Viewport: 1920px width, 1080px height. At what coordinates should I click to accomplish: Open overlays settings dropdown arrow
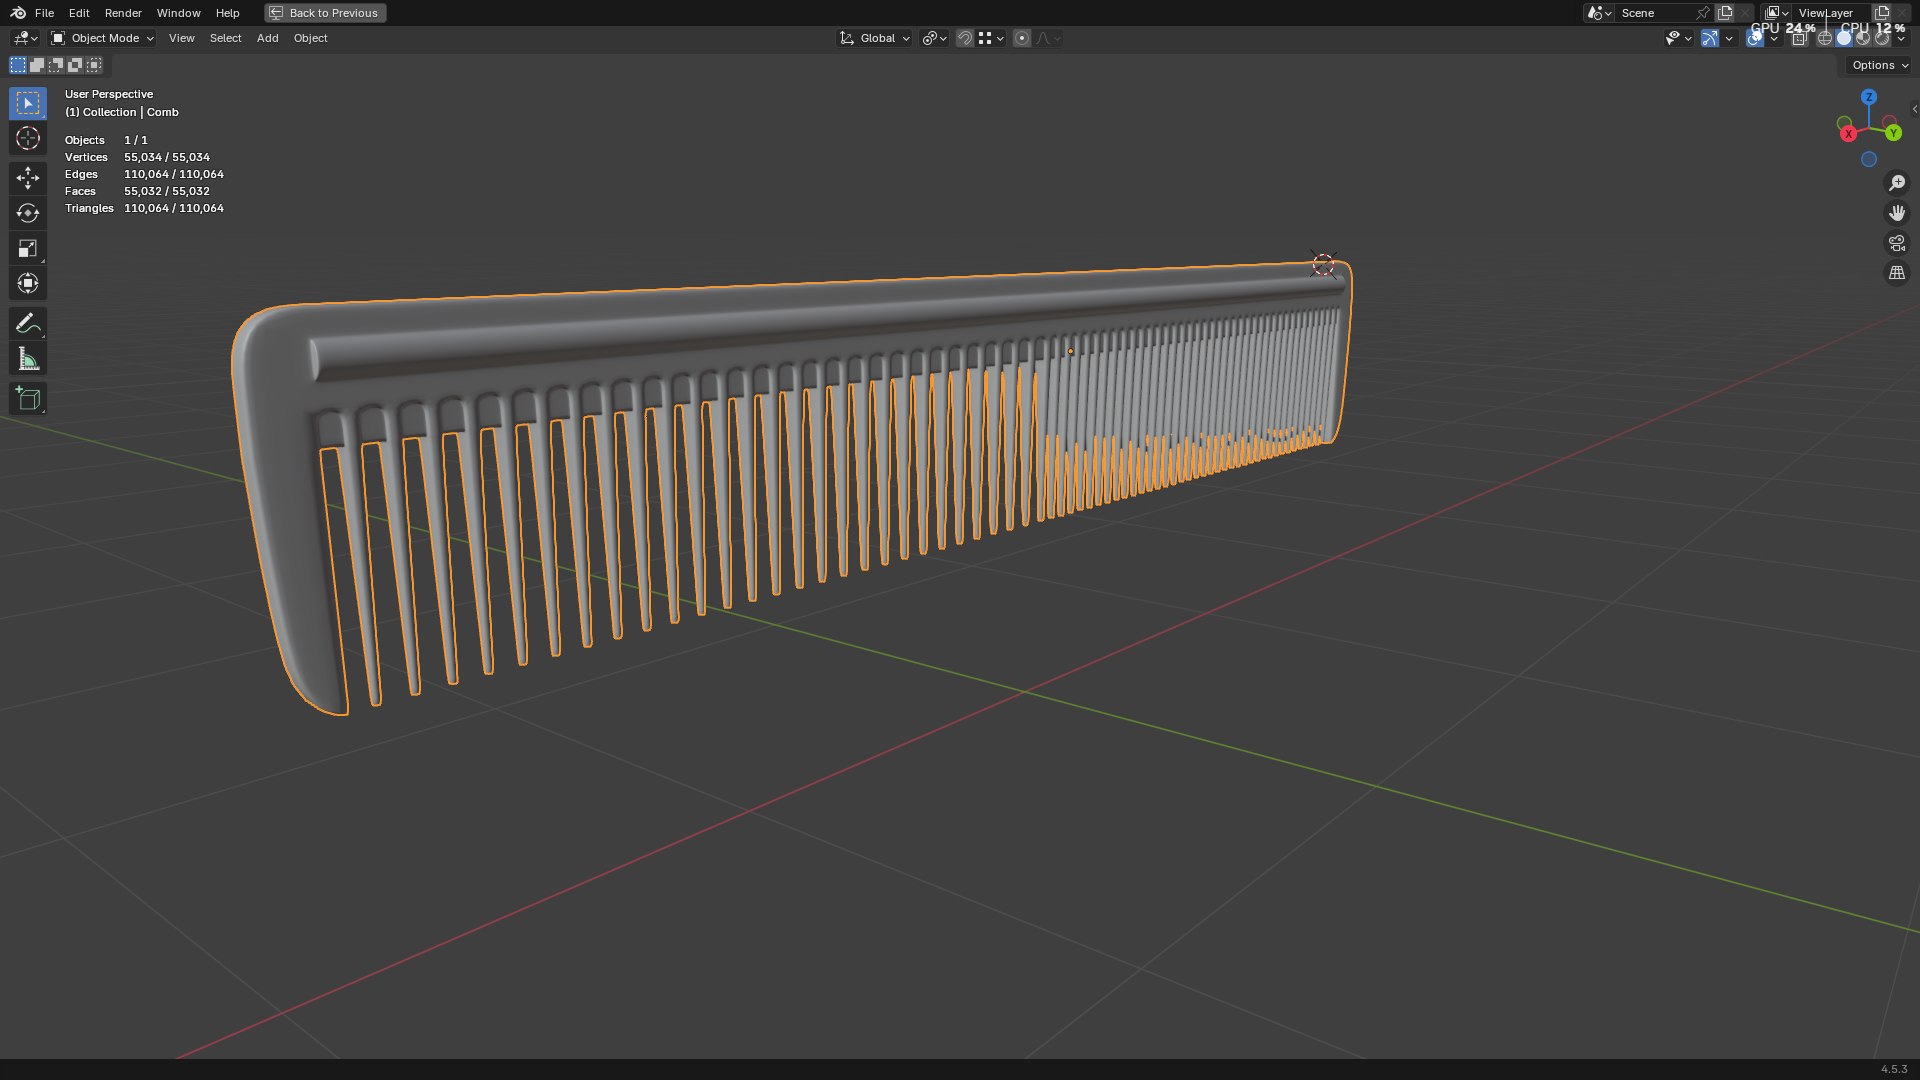1774,38
